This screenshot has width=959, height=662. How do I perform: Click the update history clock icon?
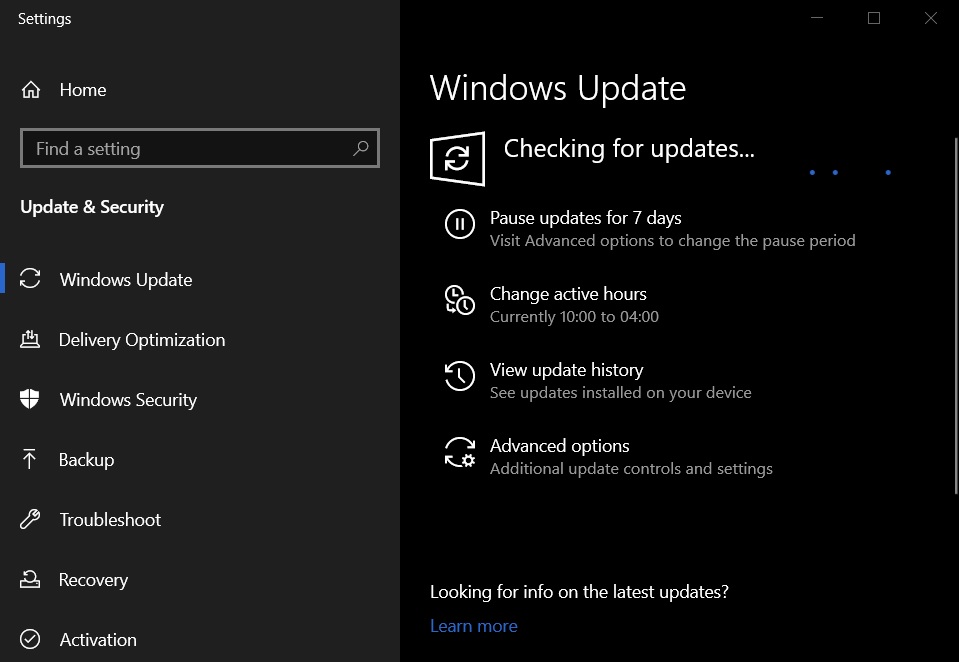click(460, 376)
